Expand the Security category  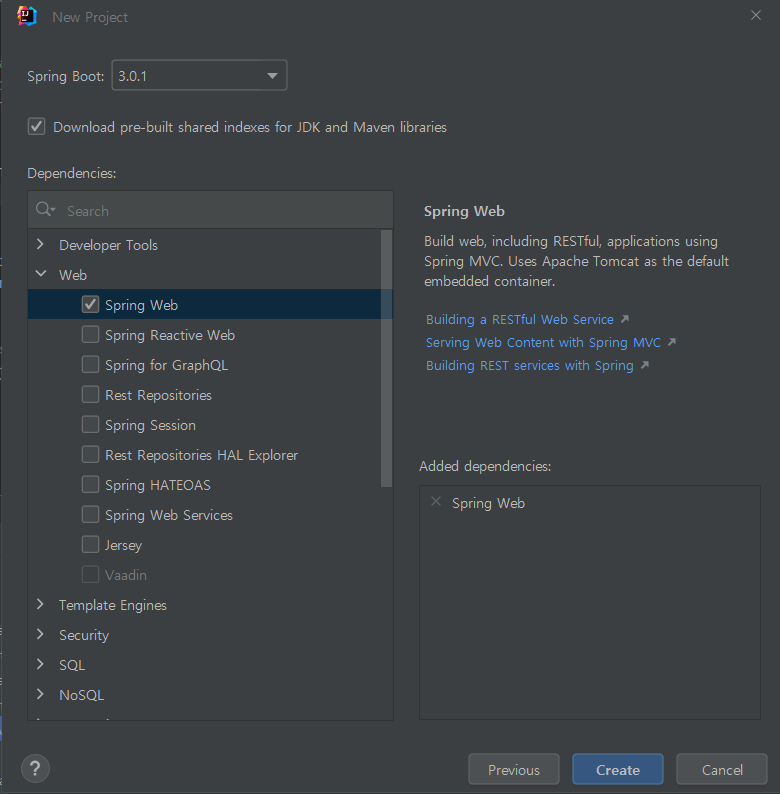[x=41, y=634]
